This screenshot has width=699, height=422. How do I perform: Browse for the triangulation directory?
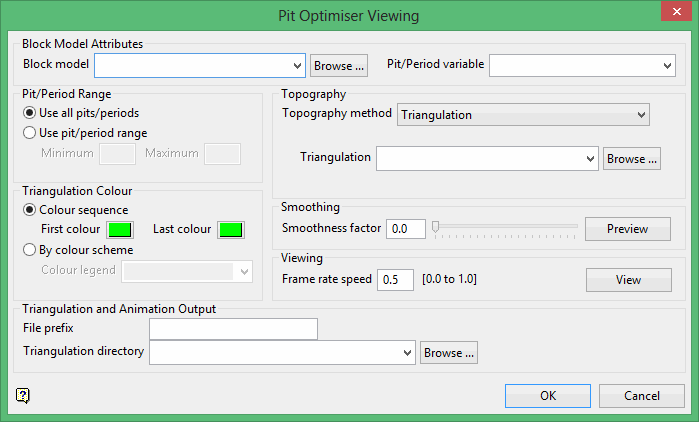click(x=449, y=352)
